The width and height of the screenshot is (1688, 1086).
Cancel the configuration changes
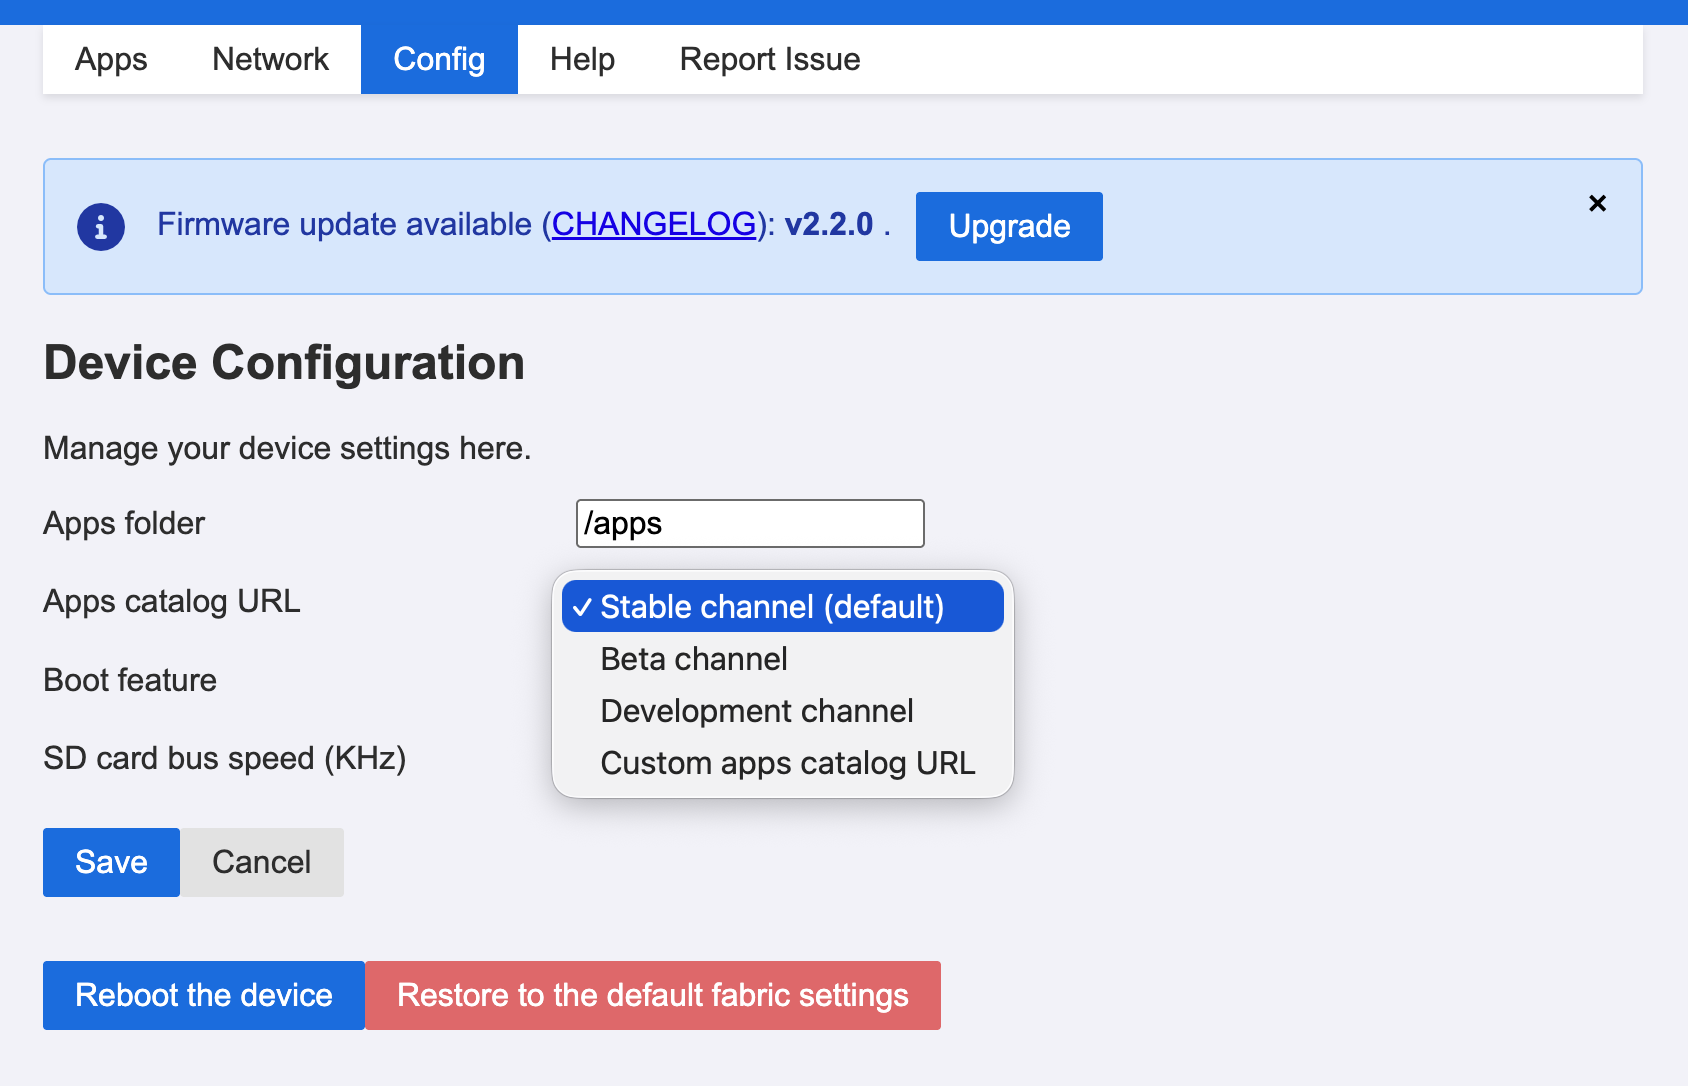(261, 862)
